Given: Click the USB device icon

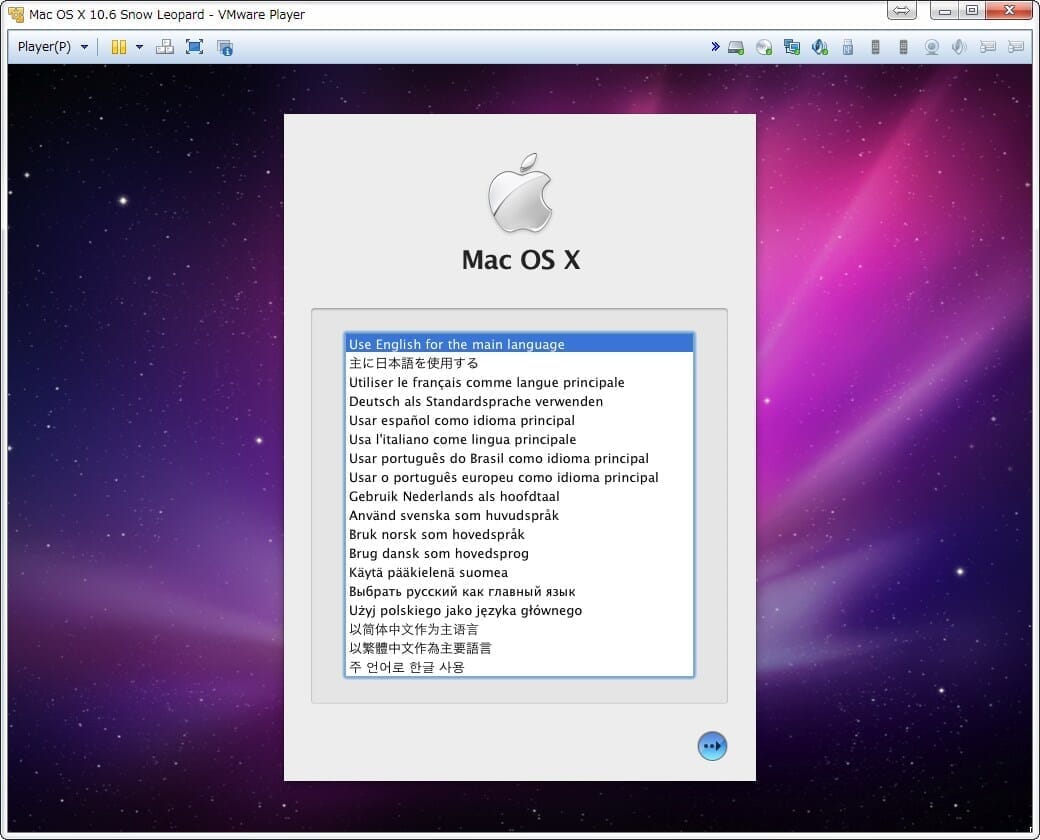Looking at the screenshot, I should [848, 47].
